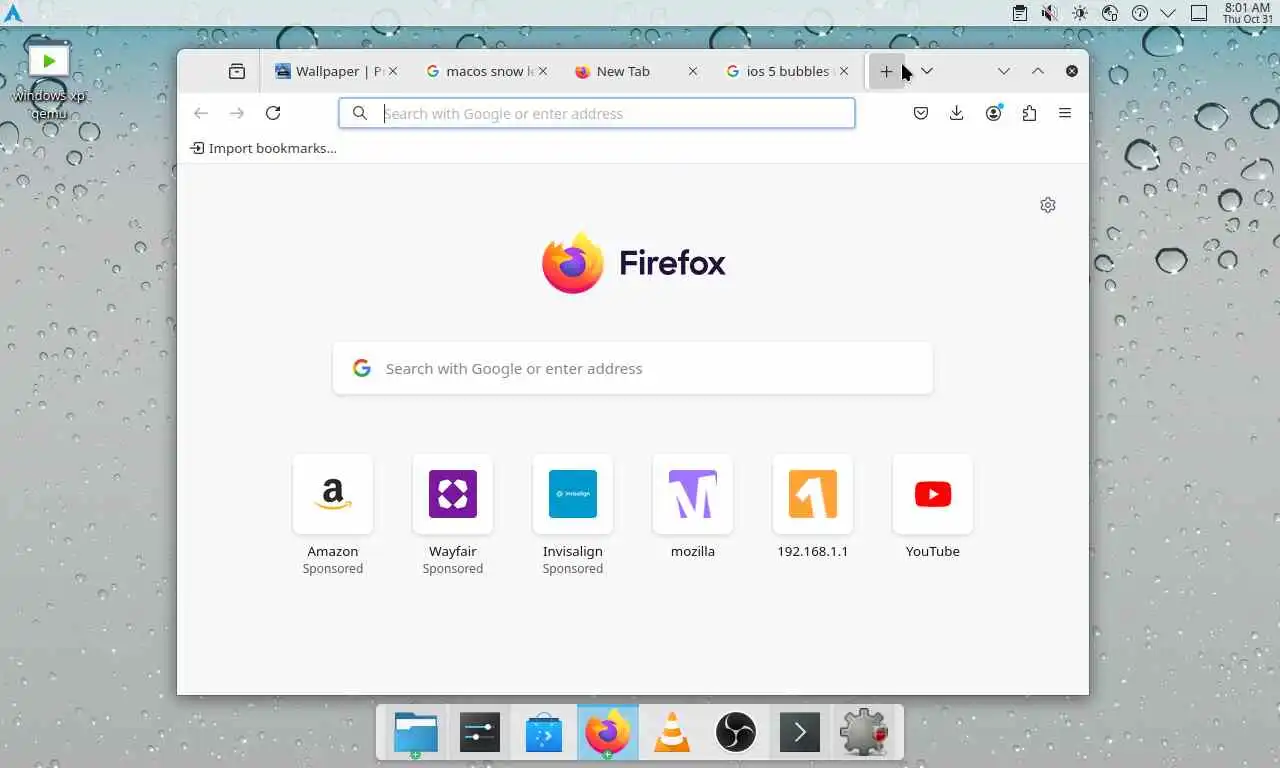Image resolution: width=1280 pixels, height=768 pixels.
Task: Open the Downloads panel
Action: [957, 113]
